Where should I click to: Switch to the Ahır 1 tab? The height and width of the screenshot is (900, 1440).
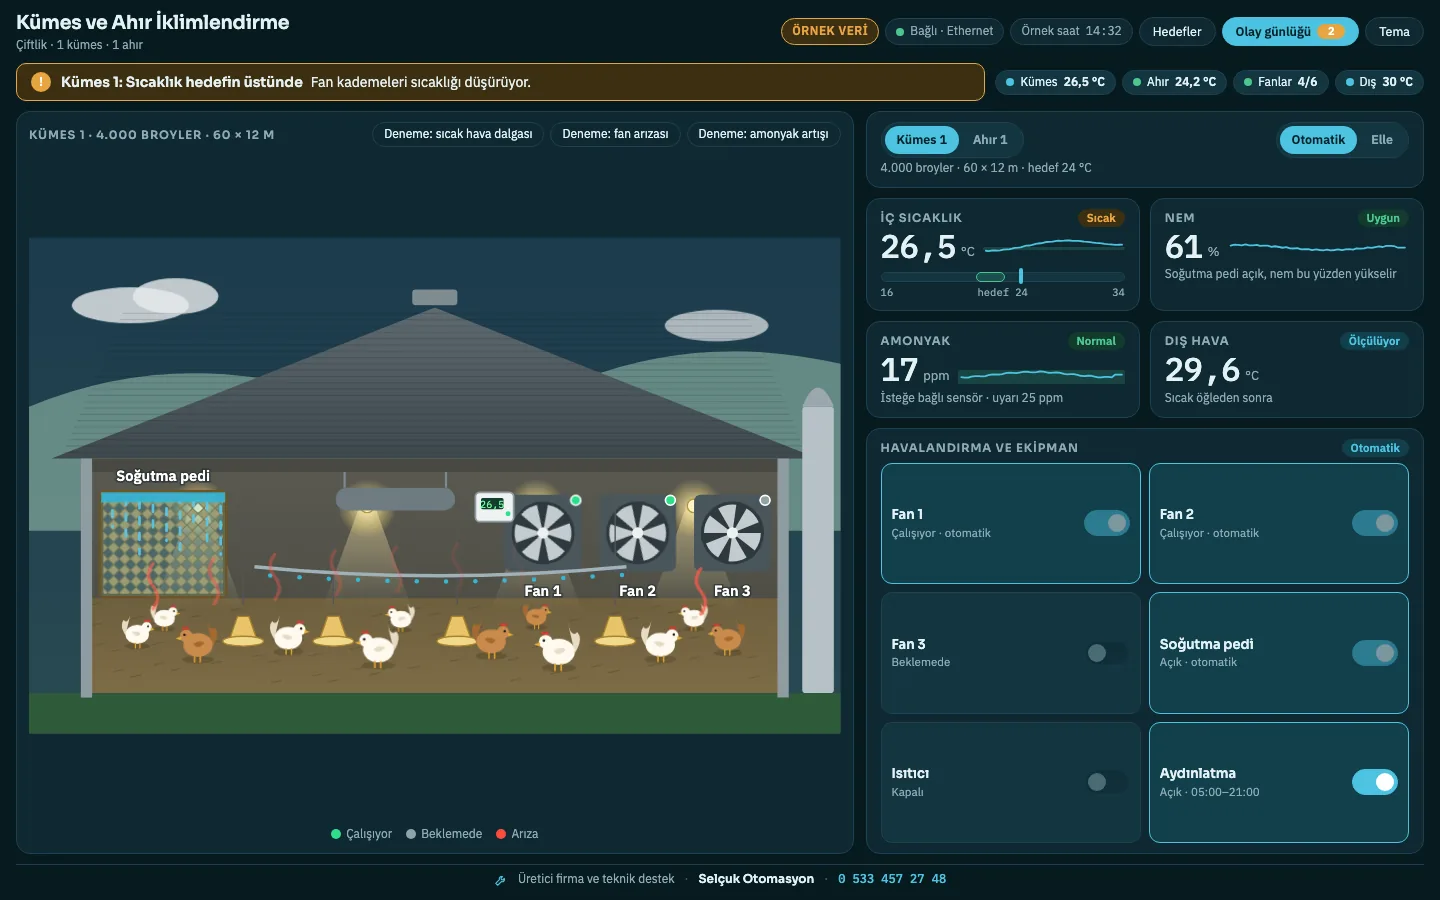tap(990, 140)
